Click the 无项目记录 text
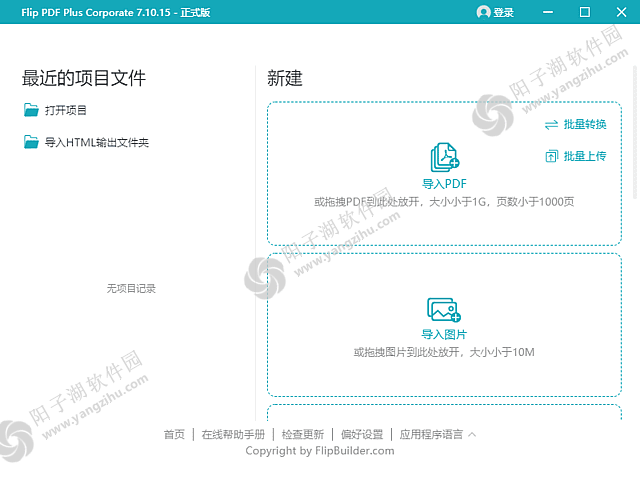This screenshot has width=640, height=480. 131,289
